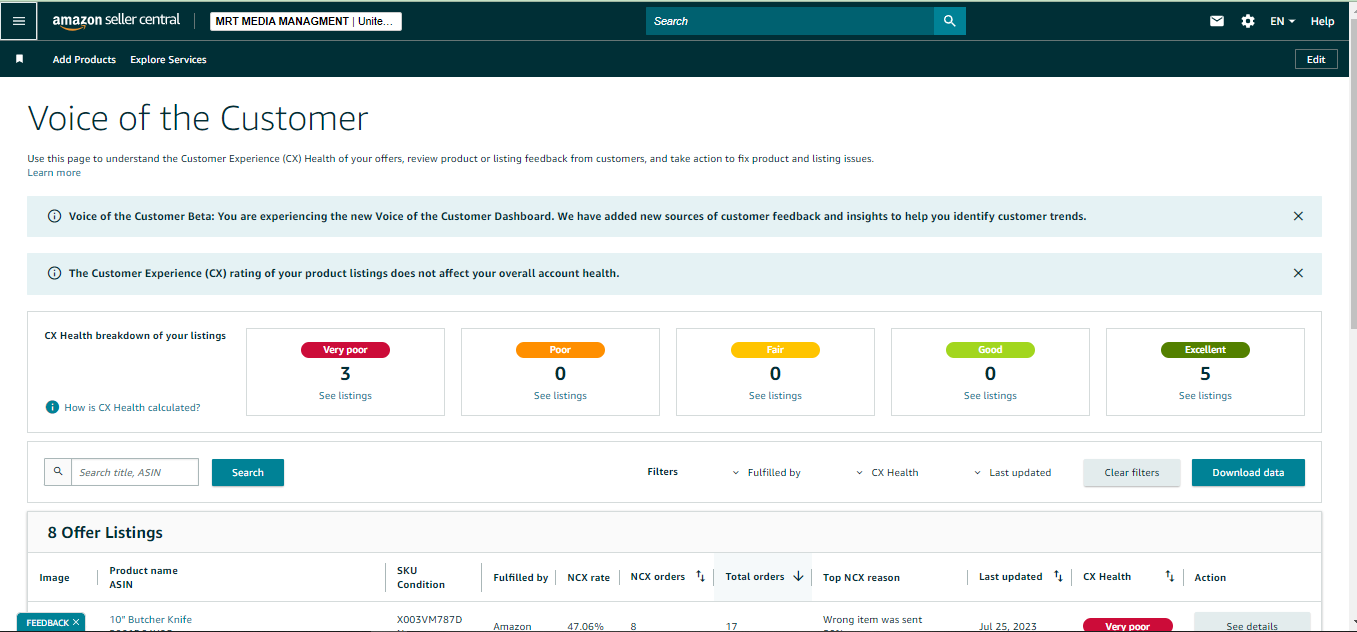
Task: Open Help in the header
Action: point(1322,21)
